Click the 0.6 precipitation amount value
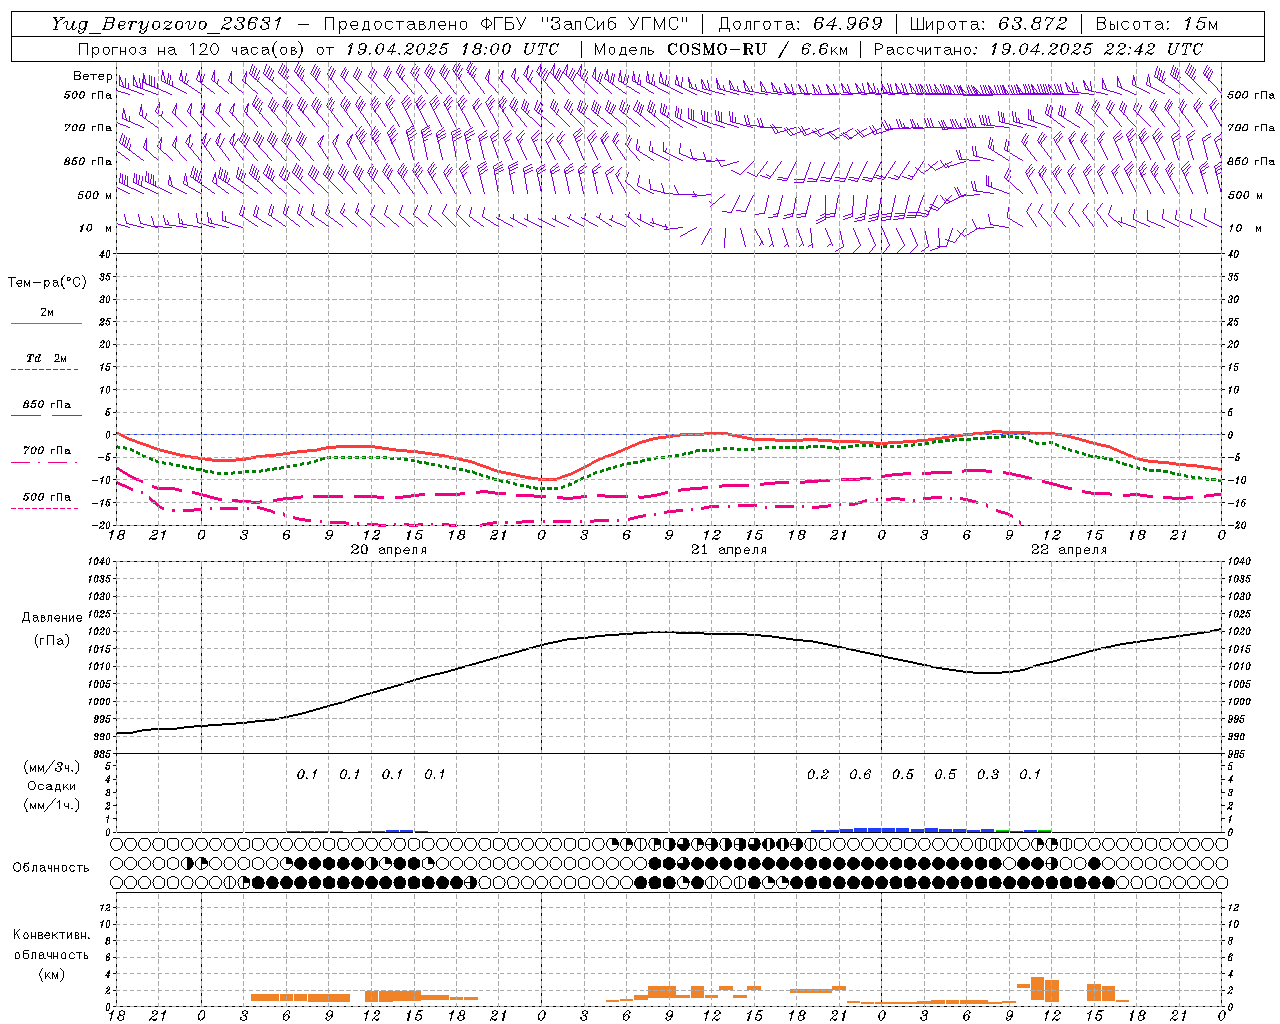 coord(860,774)
